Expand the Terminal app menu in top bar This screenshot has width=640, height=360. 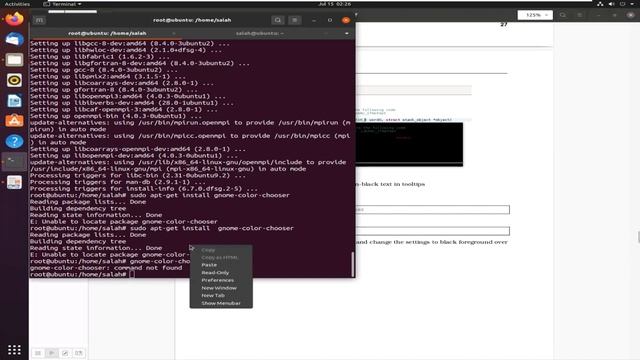[x=62, y=4]
